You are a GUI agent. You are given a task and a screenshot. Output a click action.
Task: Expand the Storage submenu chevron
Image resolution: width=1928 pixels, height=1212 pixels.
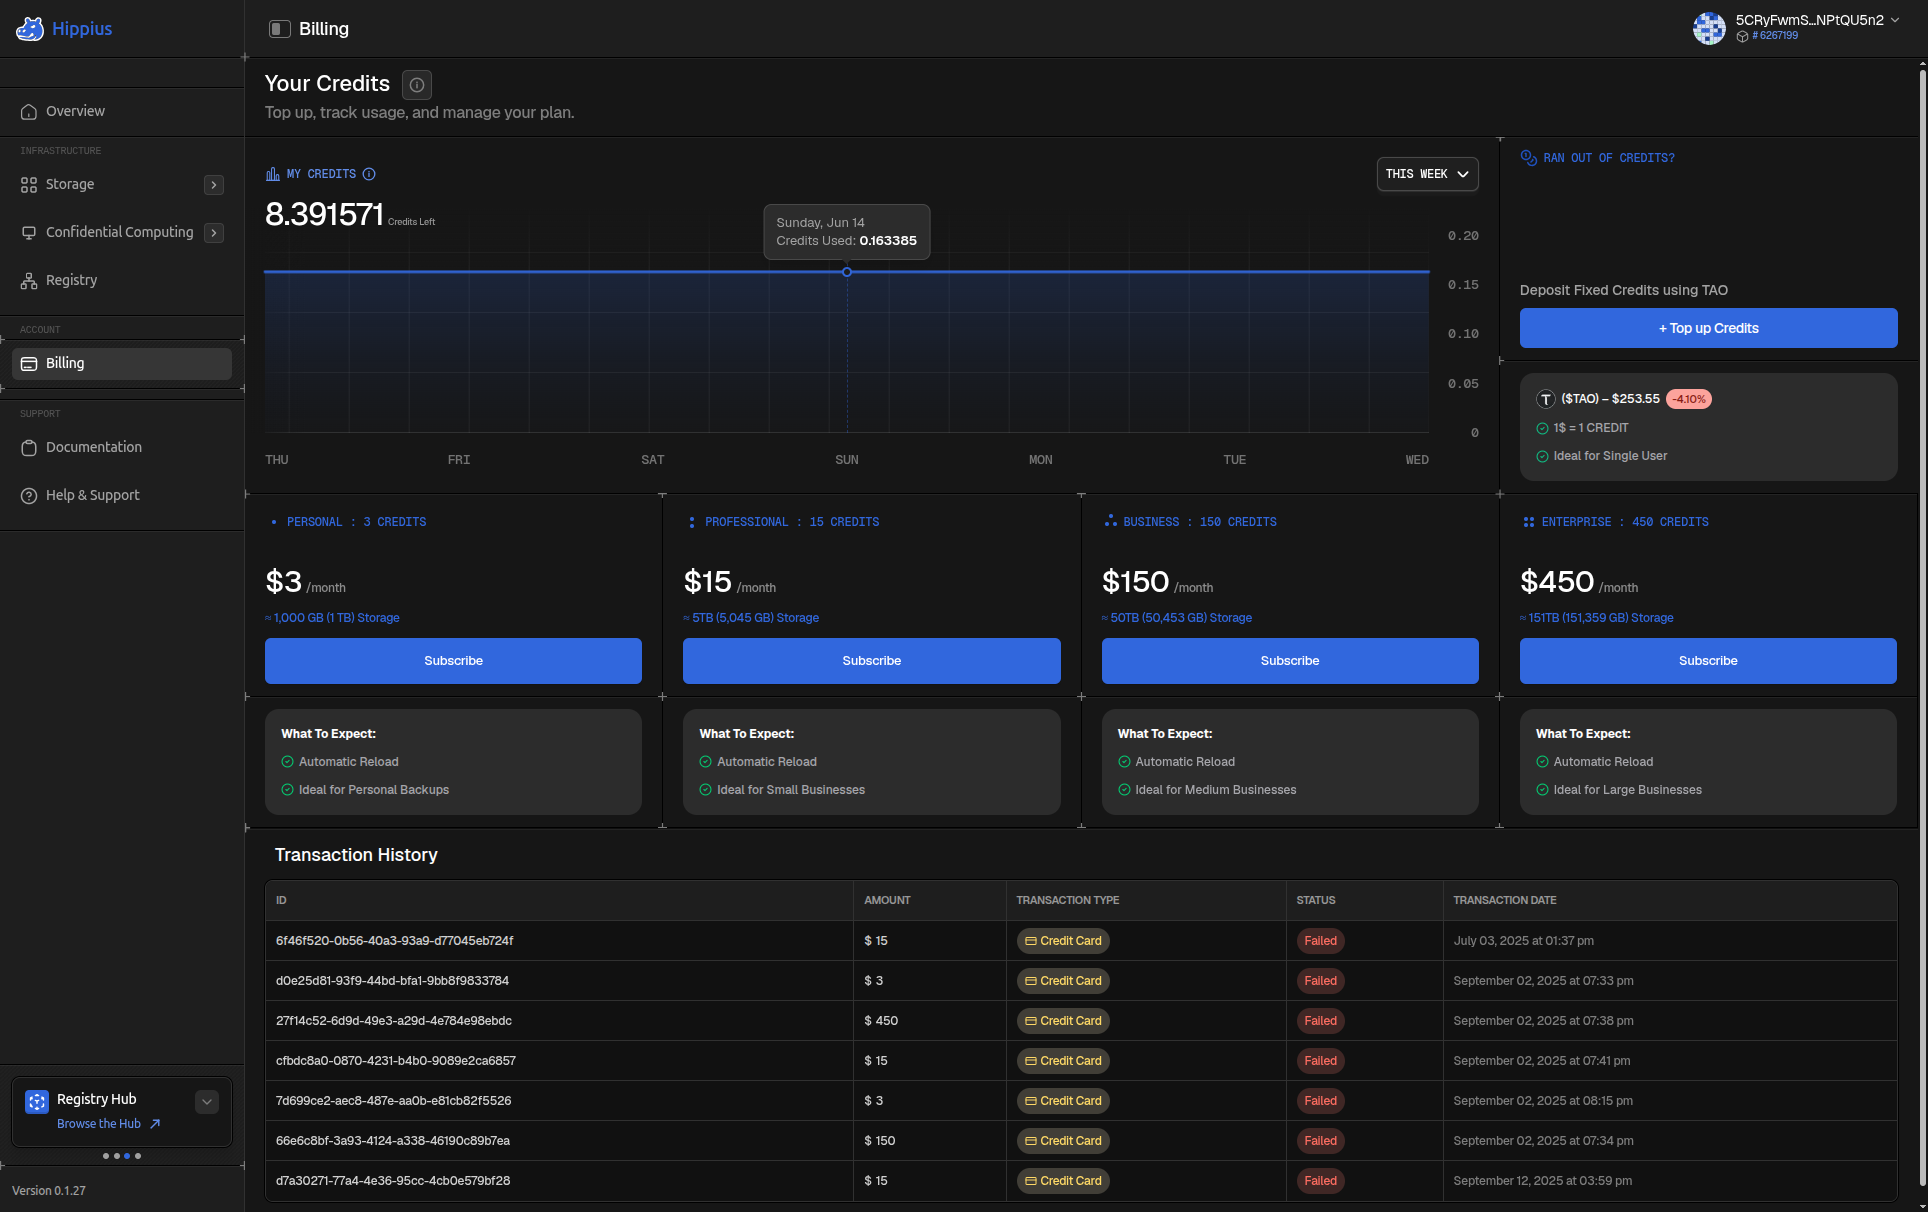coord(214,185)
